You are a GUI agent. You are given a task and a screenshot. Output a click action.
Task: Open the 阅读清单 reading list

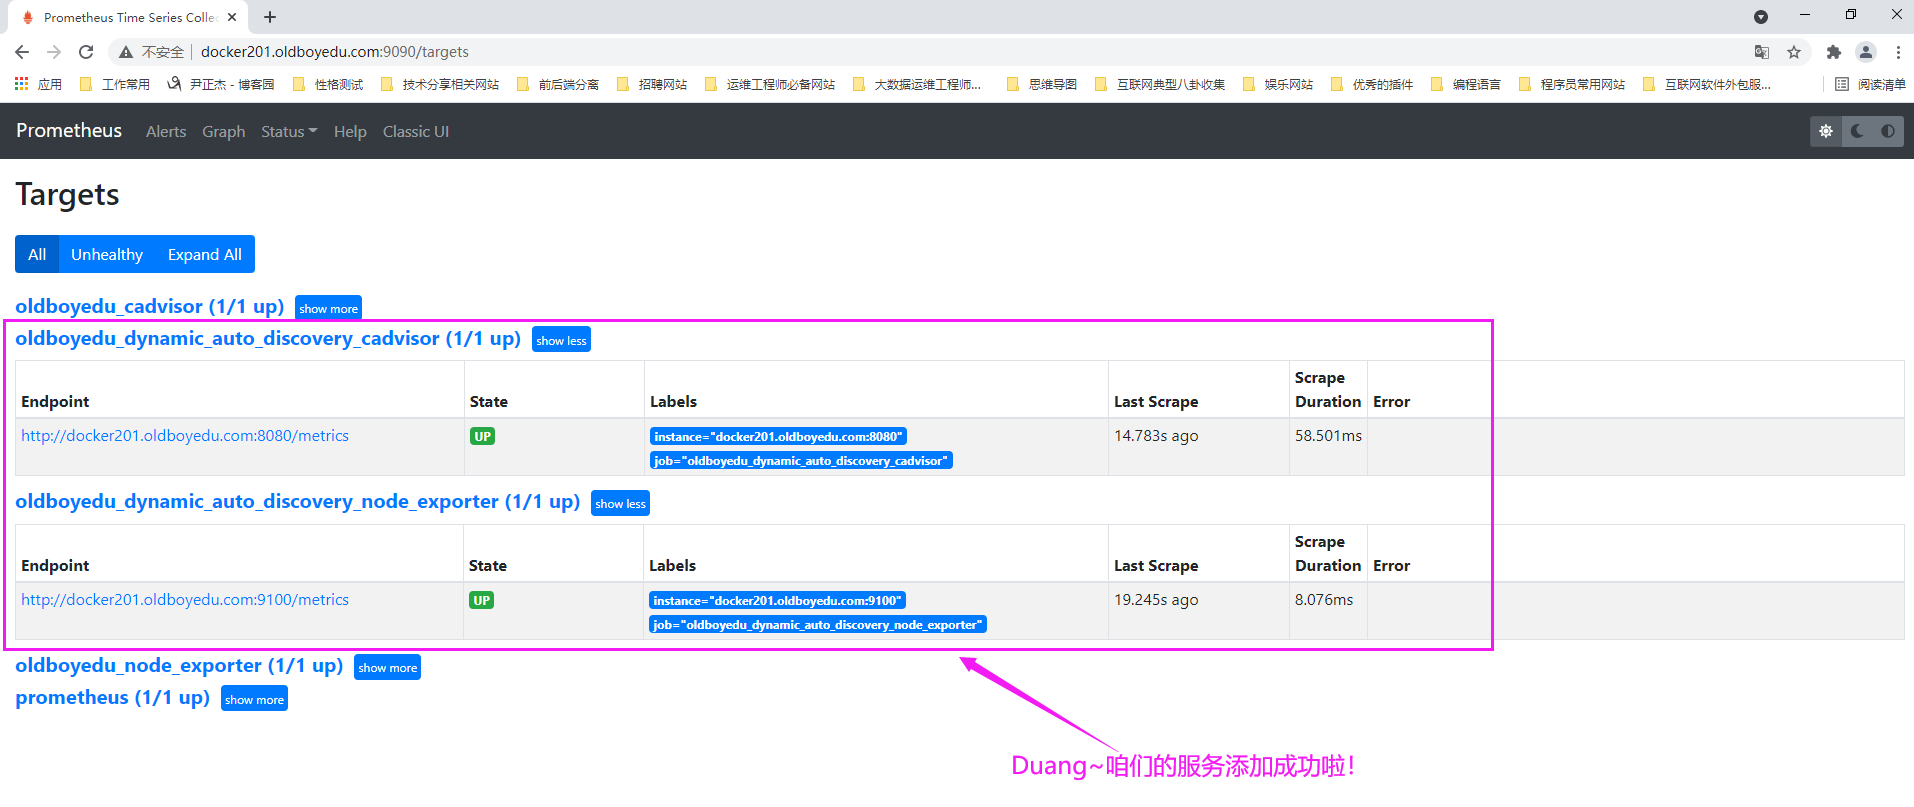pos(1870,84)
